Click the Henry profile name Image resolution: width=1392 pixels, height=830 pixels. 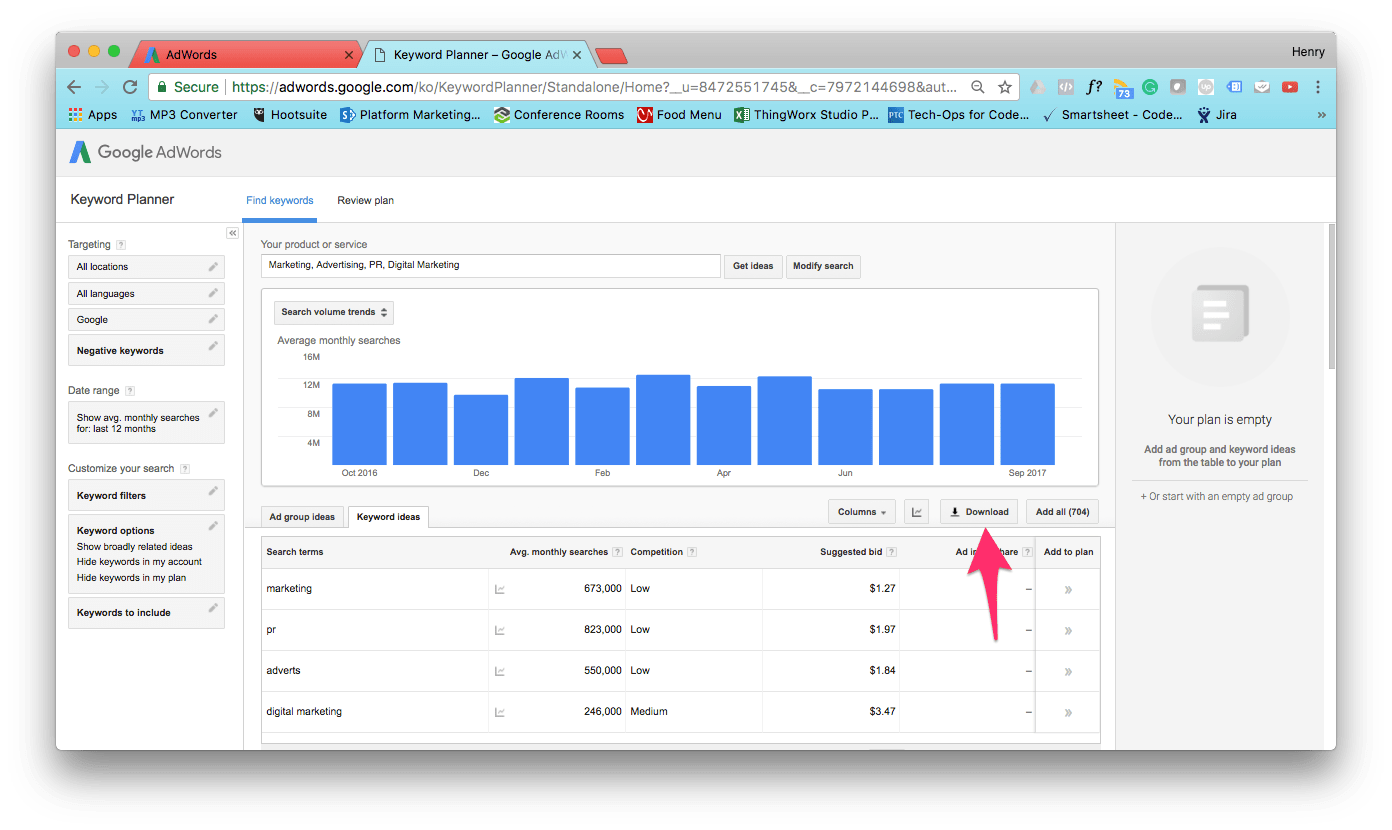(x=1308, y=52)
